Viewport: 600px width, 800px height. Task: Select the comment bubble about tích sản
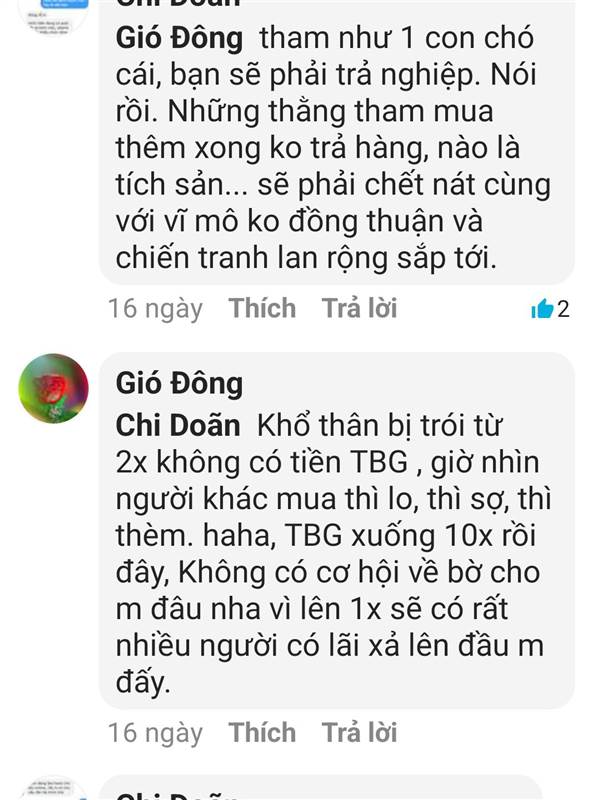pos(337,142)
